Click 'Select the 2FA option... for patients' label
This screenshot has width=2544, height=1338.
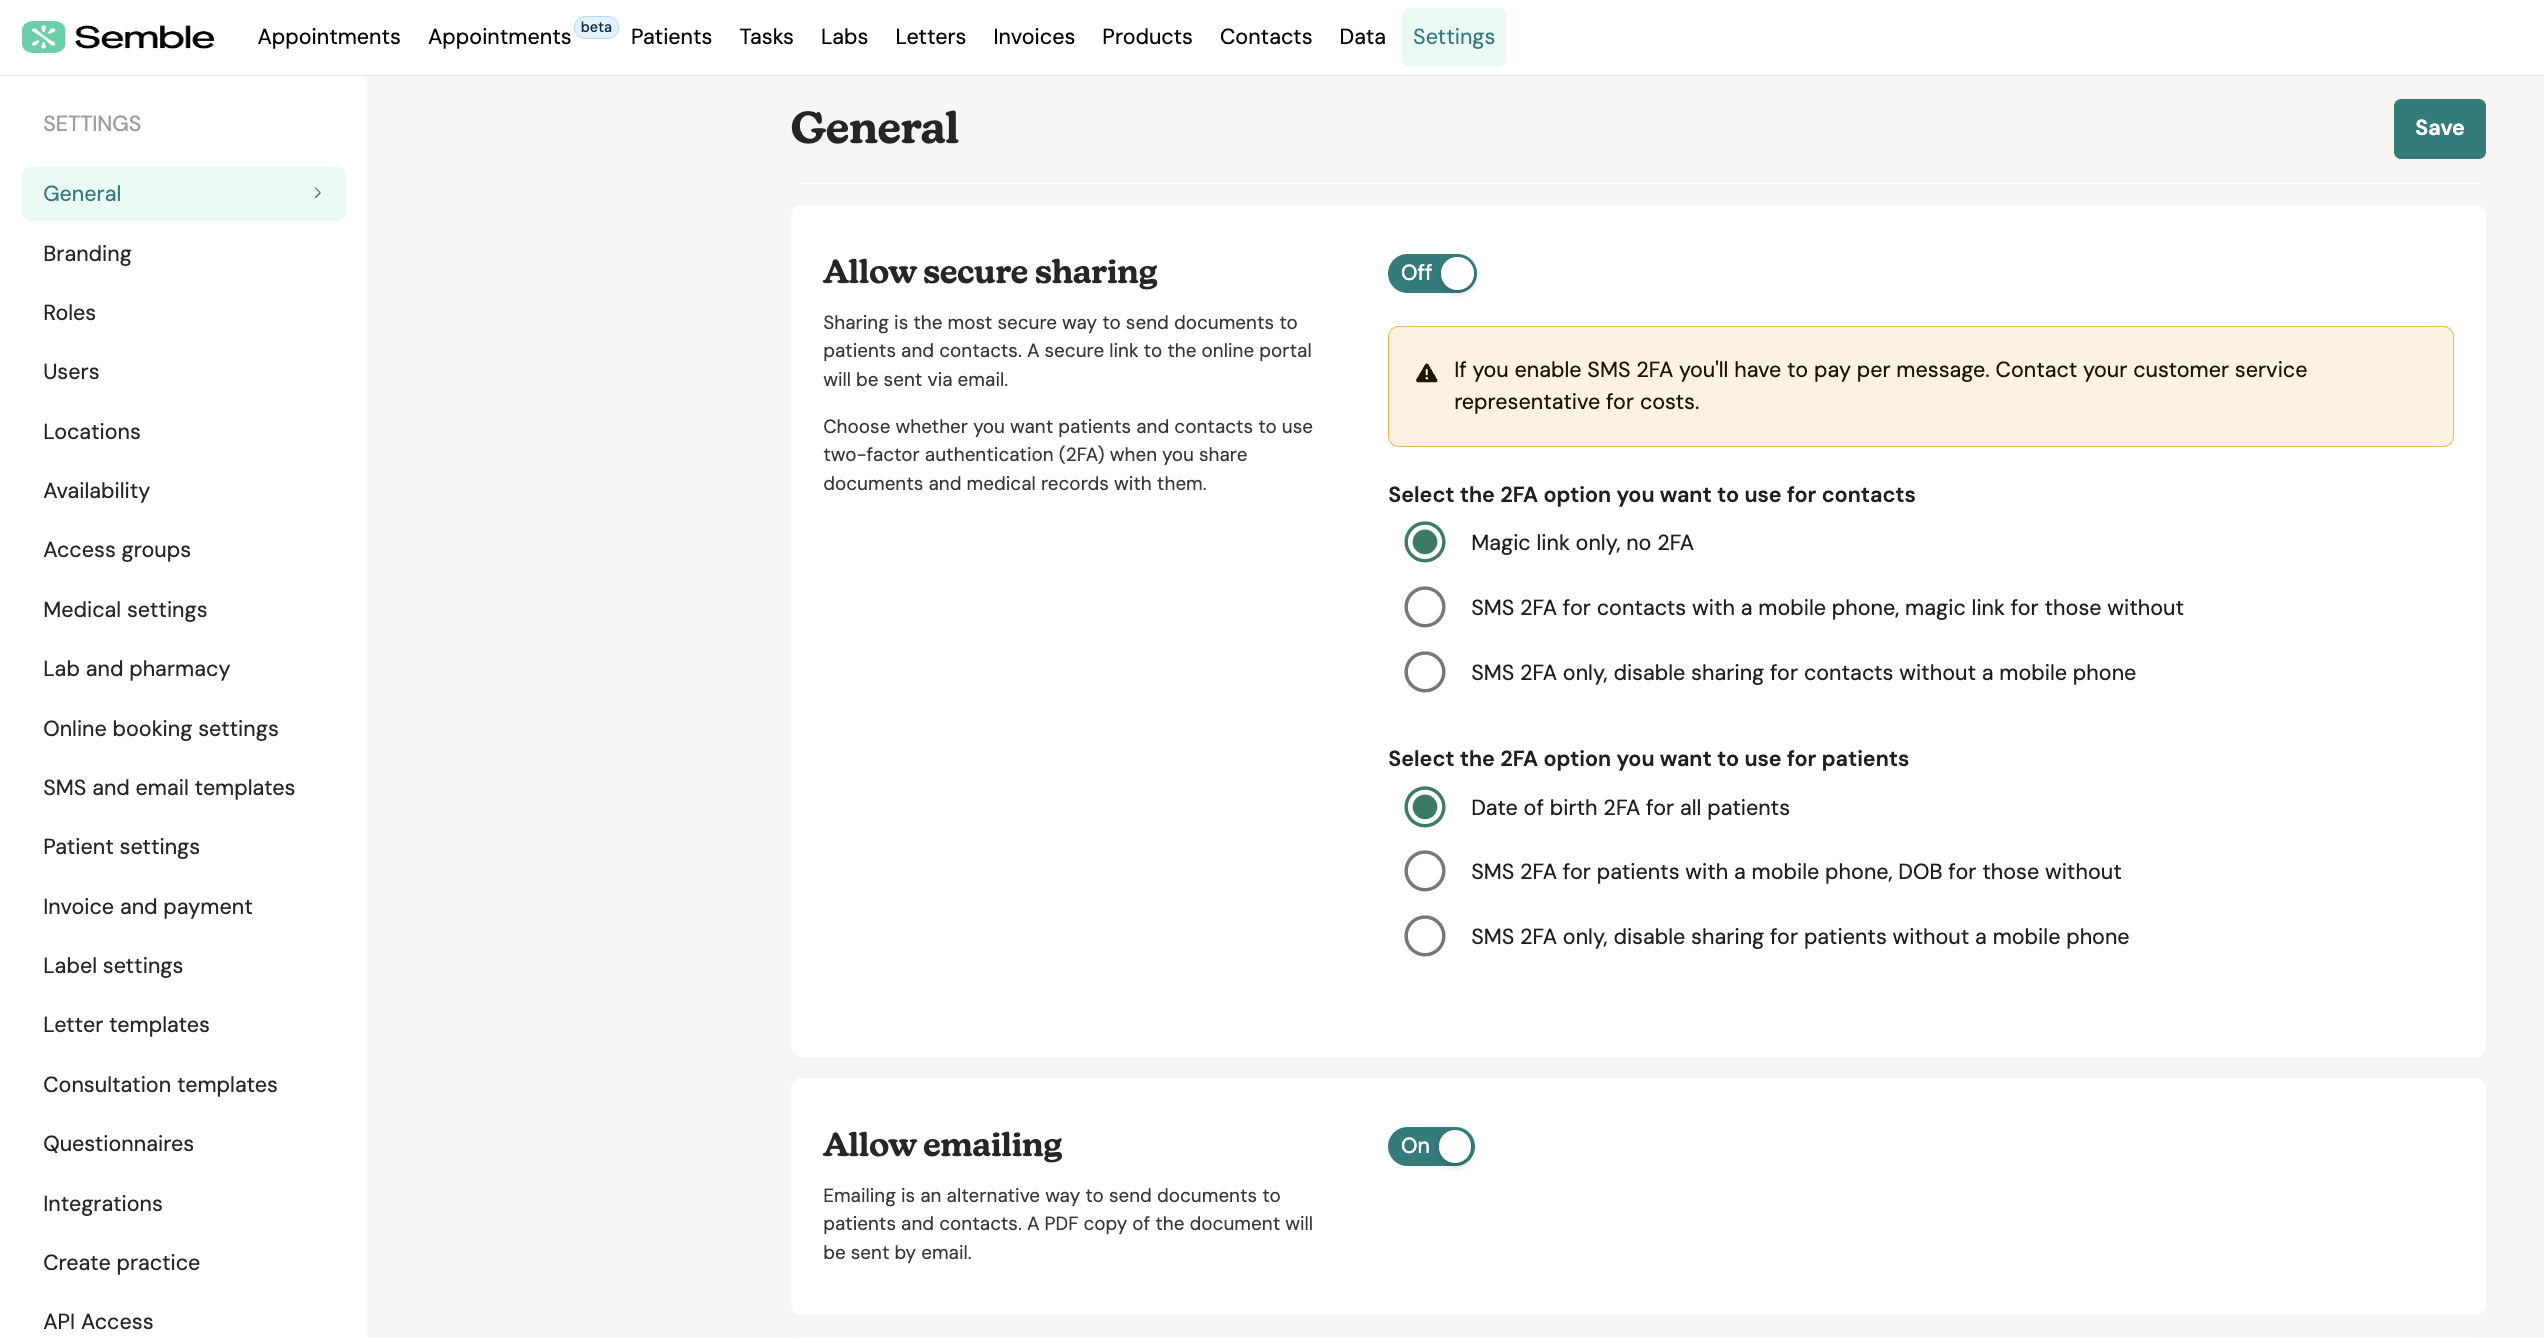pos(1648,758)
